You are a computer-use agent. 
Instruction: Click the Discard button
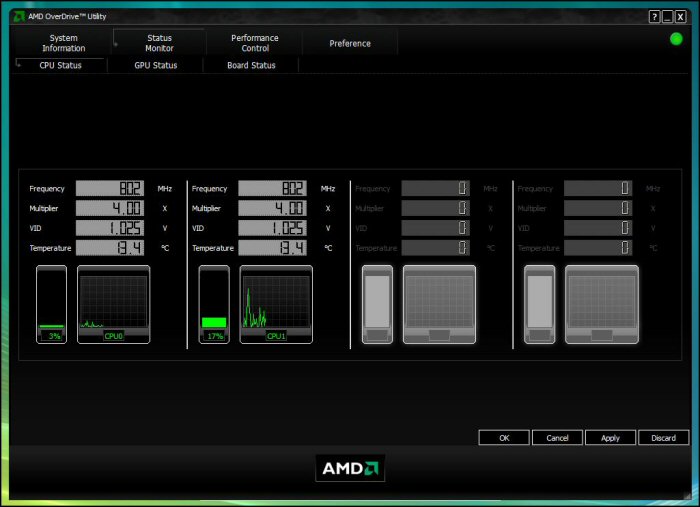point(663,438)
